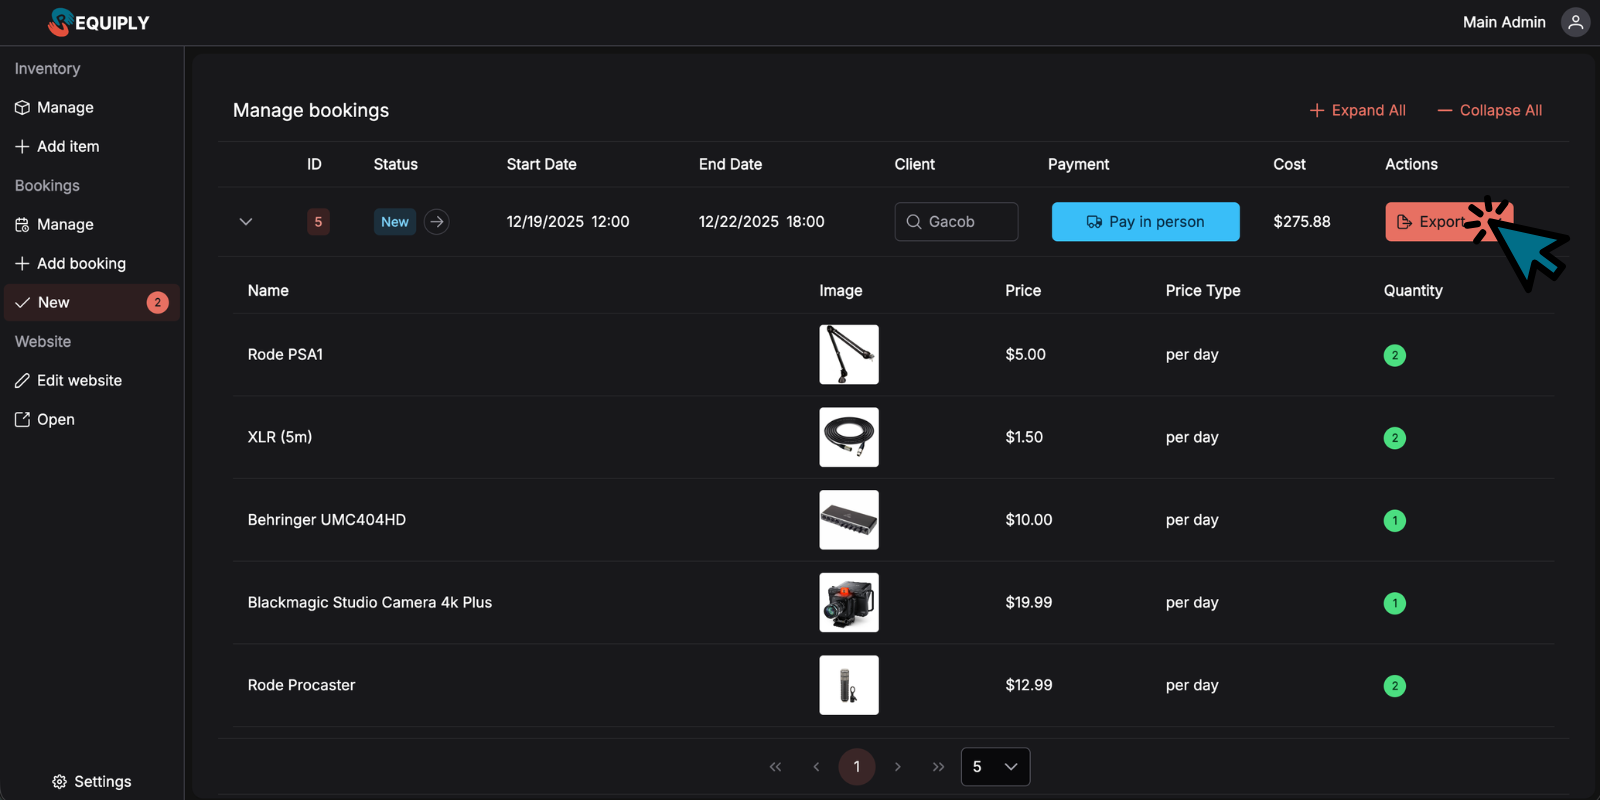Go to last page of bookings

click(x=938, y=767)
